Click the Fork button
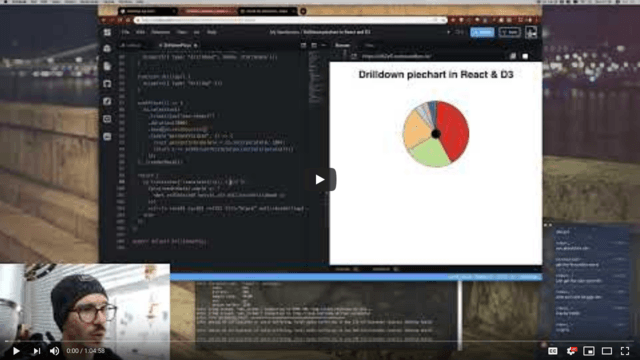This screenshot has width=640, height=360. coord(509,32)
